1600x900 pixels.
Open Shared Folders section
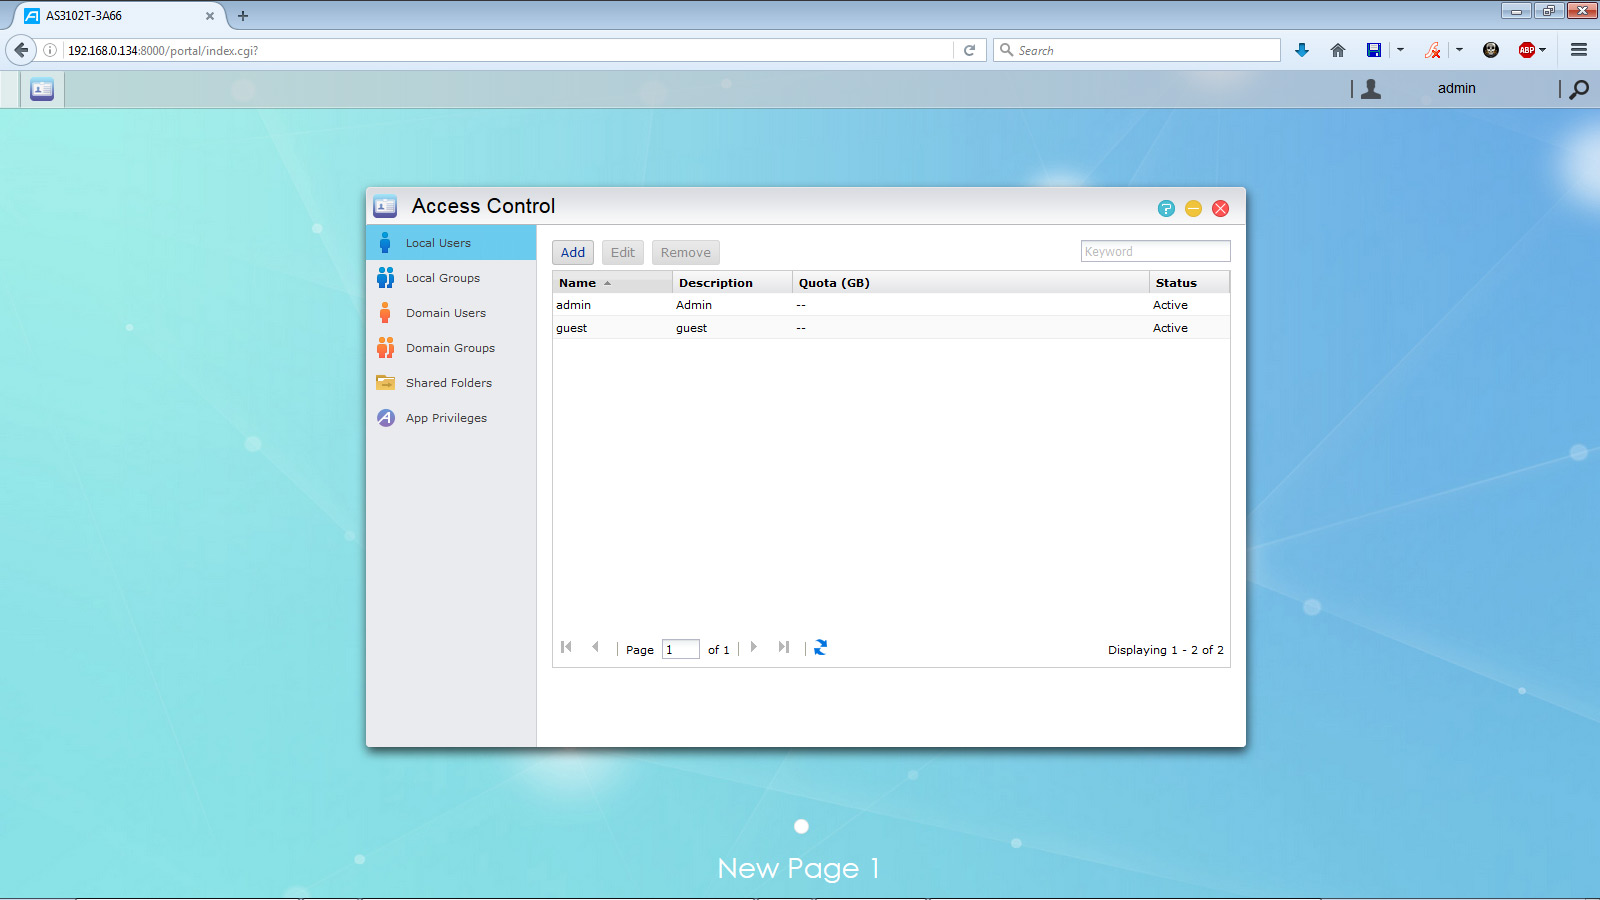point(451,383)
